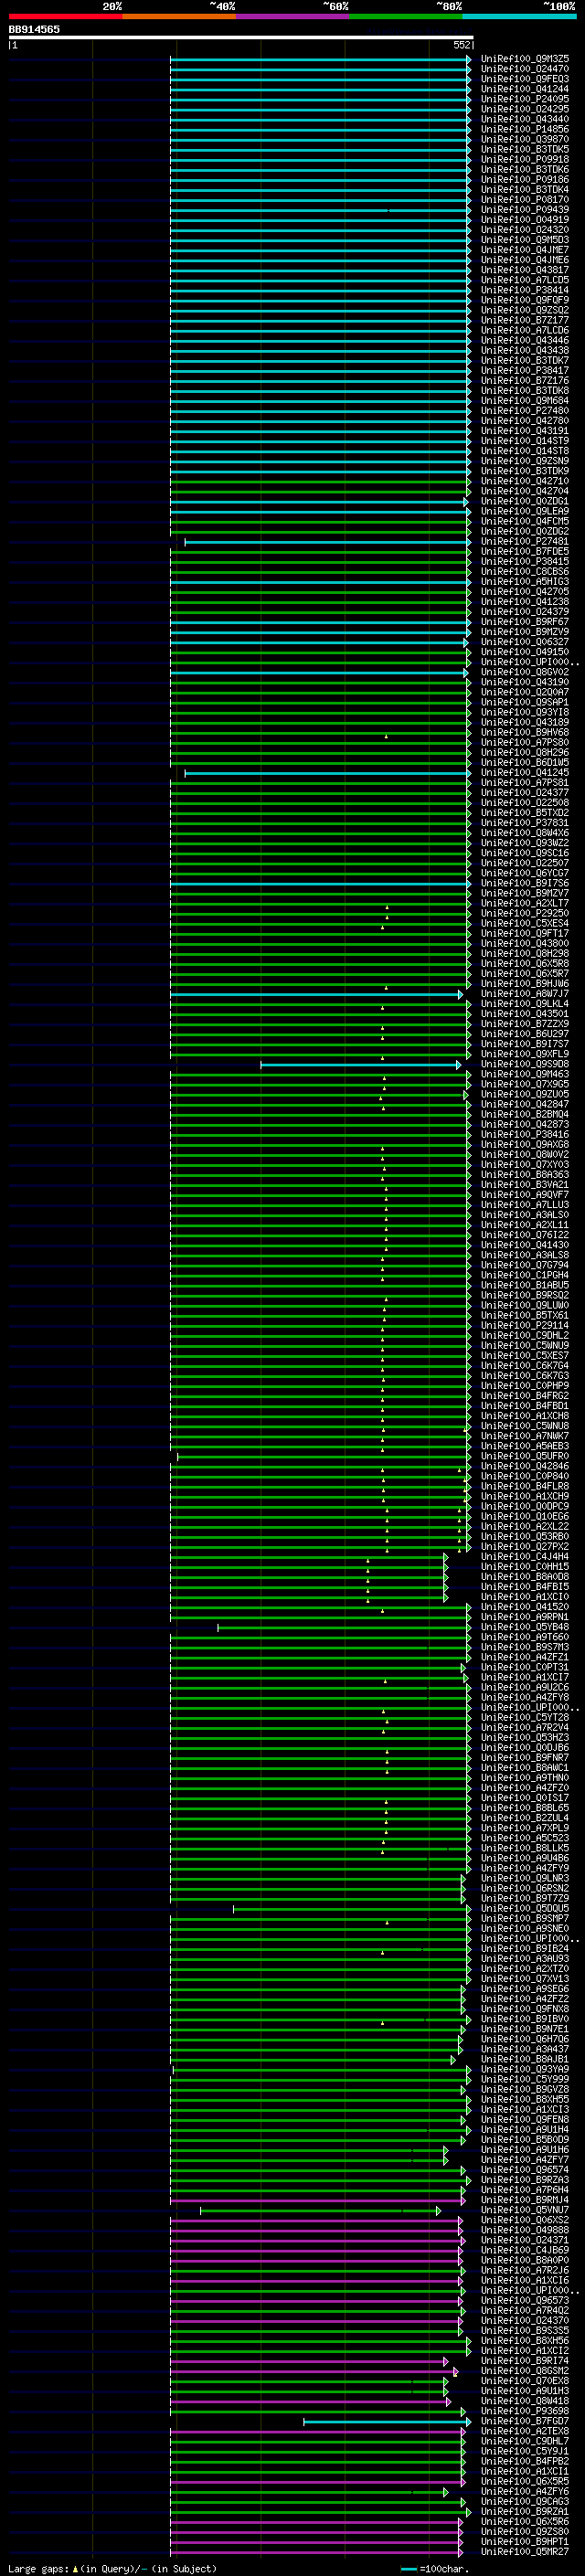
Task: Click the orange ~40% identity legend segment
Action: (x=179, y=16)
